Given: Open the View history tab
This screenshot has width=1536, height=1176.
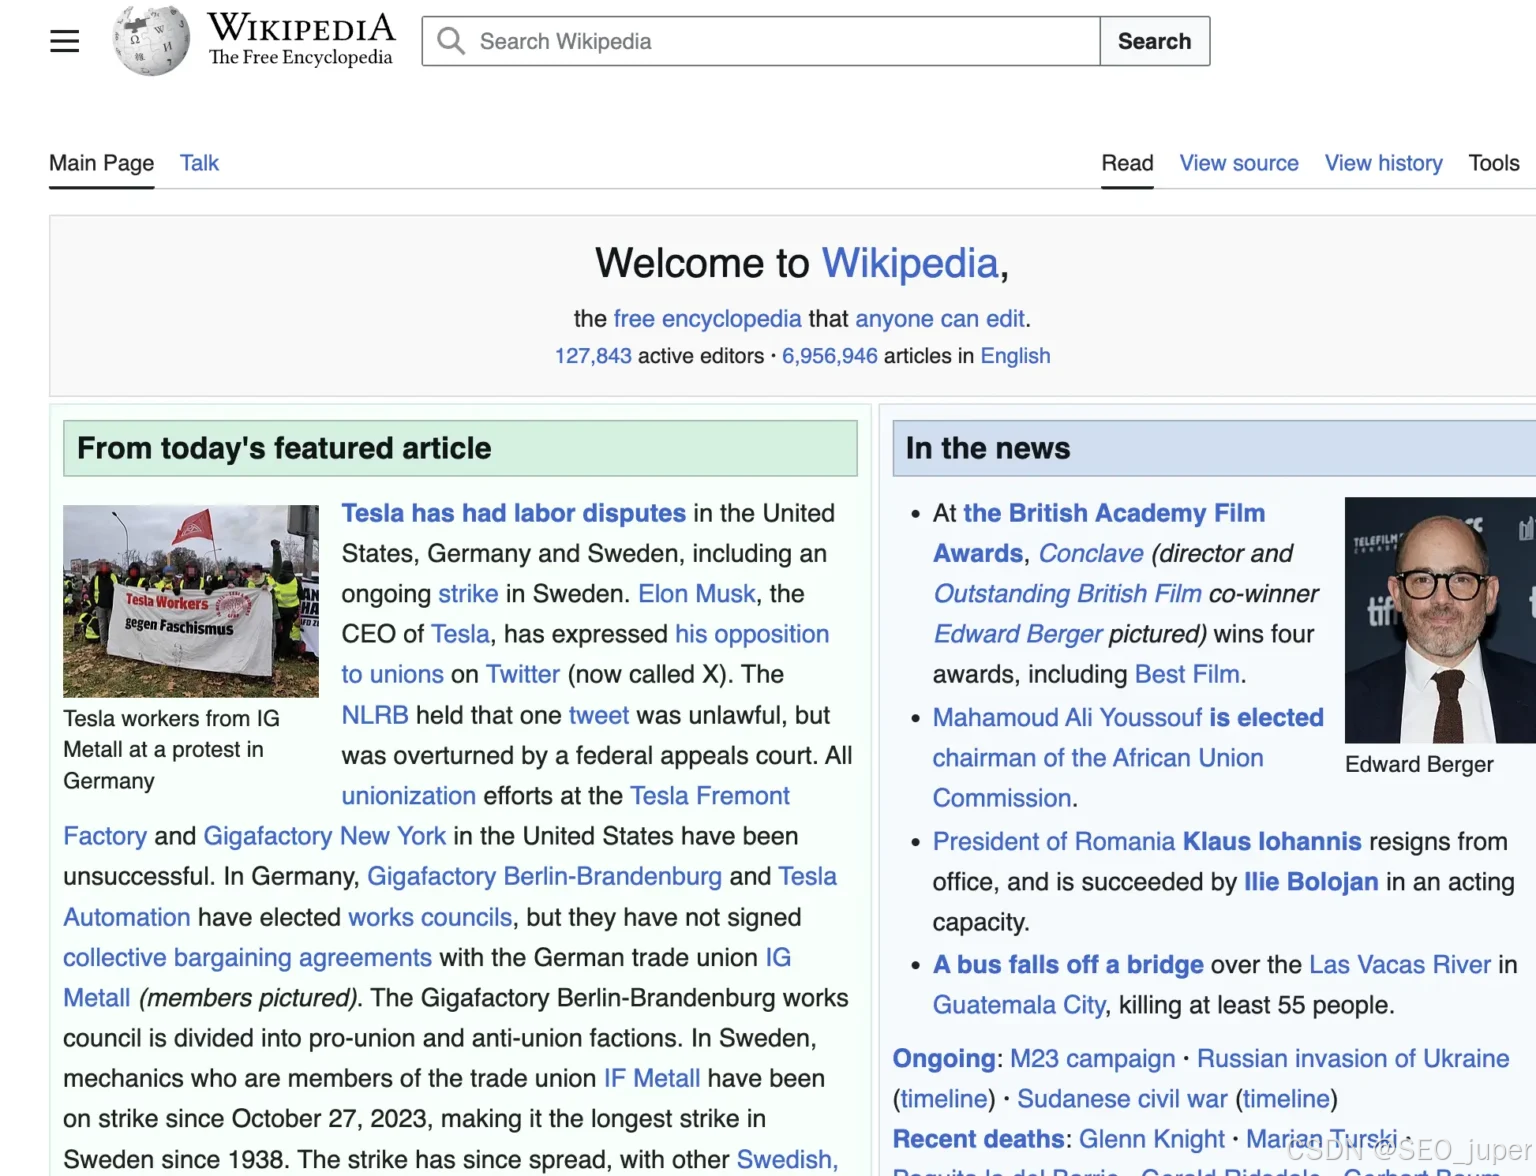Looking at the screenshot, I should (1384, 163).
